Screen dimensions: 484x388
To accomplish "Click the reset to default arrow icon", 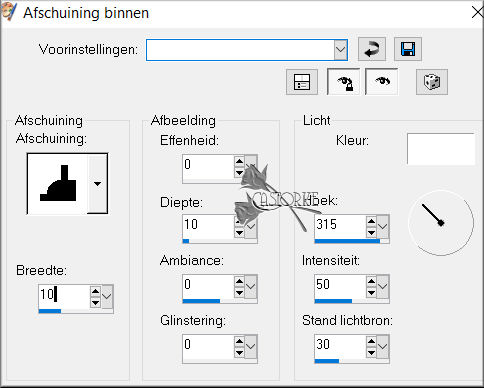I will pyautogui.click(x=372, y=49).
